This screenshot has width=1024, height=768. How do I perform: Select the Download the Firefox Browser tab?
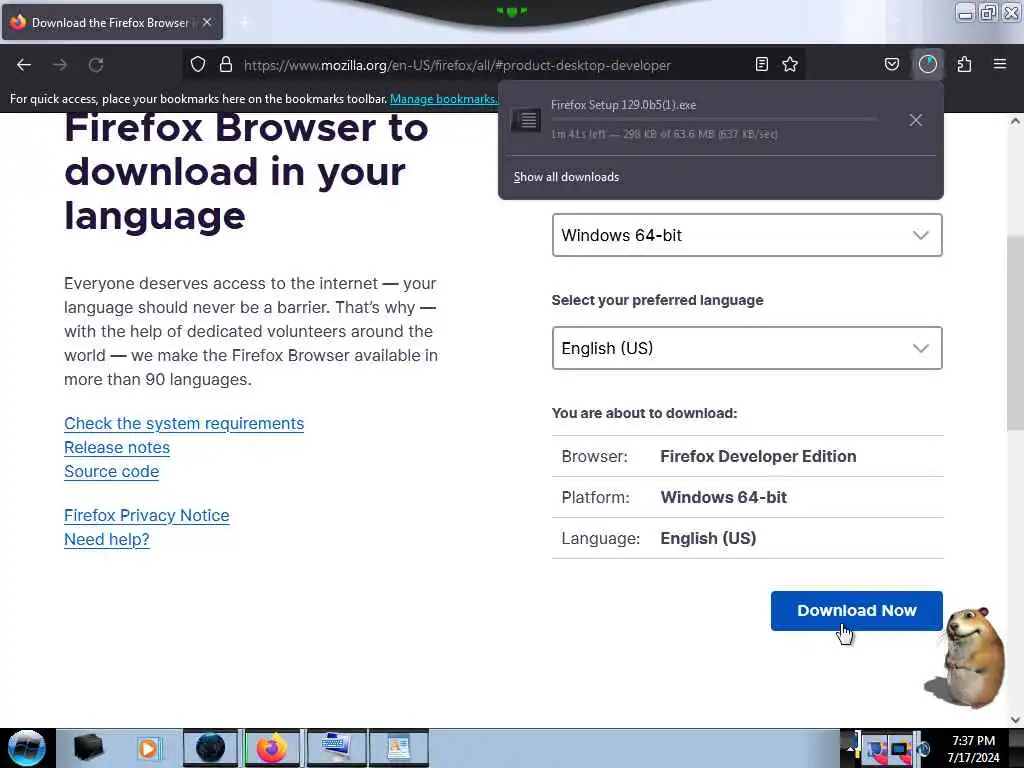[x=112, y=22]
